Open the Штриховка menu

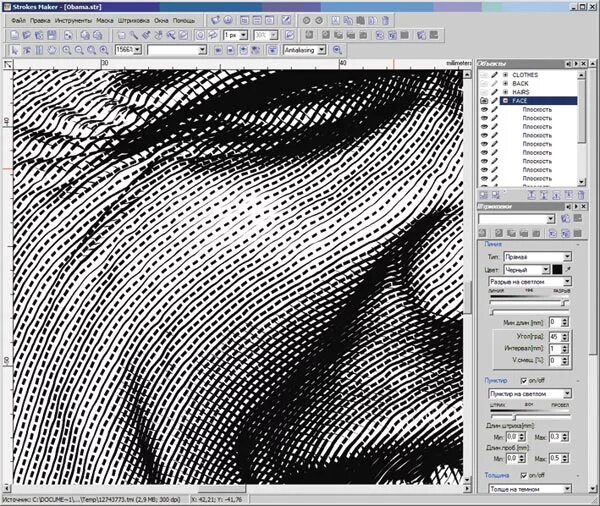pos(134,21)
